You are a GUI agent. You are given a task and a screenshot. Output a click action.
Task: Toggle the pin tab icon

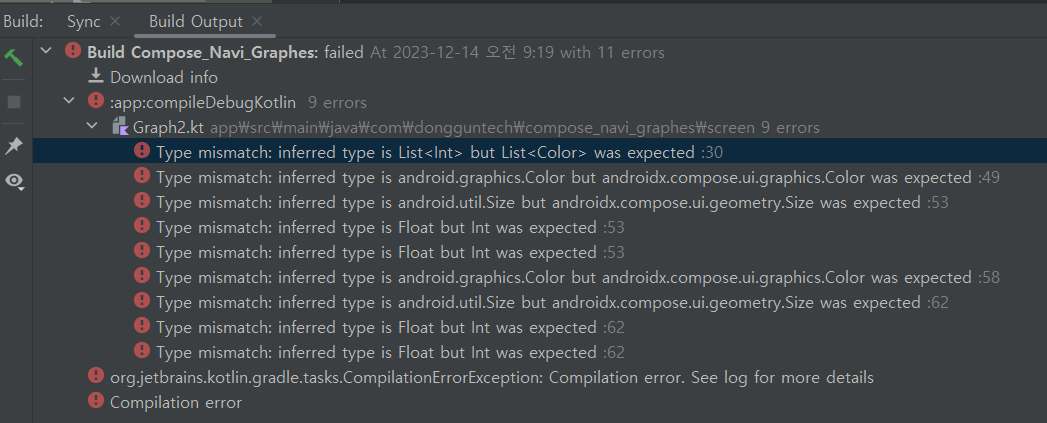[x=14, y=146]
